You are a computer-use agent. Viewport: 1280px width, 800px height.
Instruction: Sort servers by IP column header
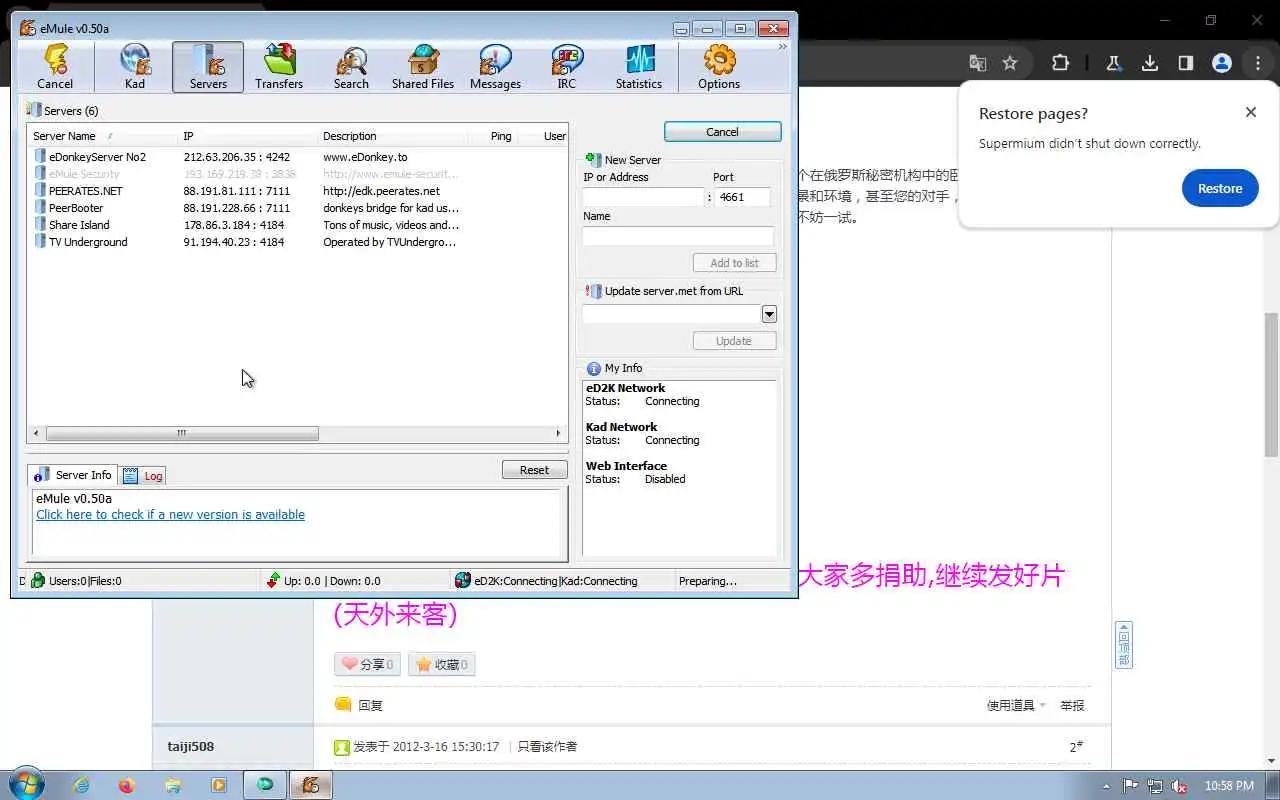(x=247, y=136)
